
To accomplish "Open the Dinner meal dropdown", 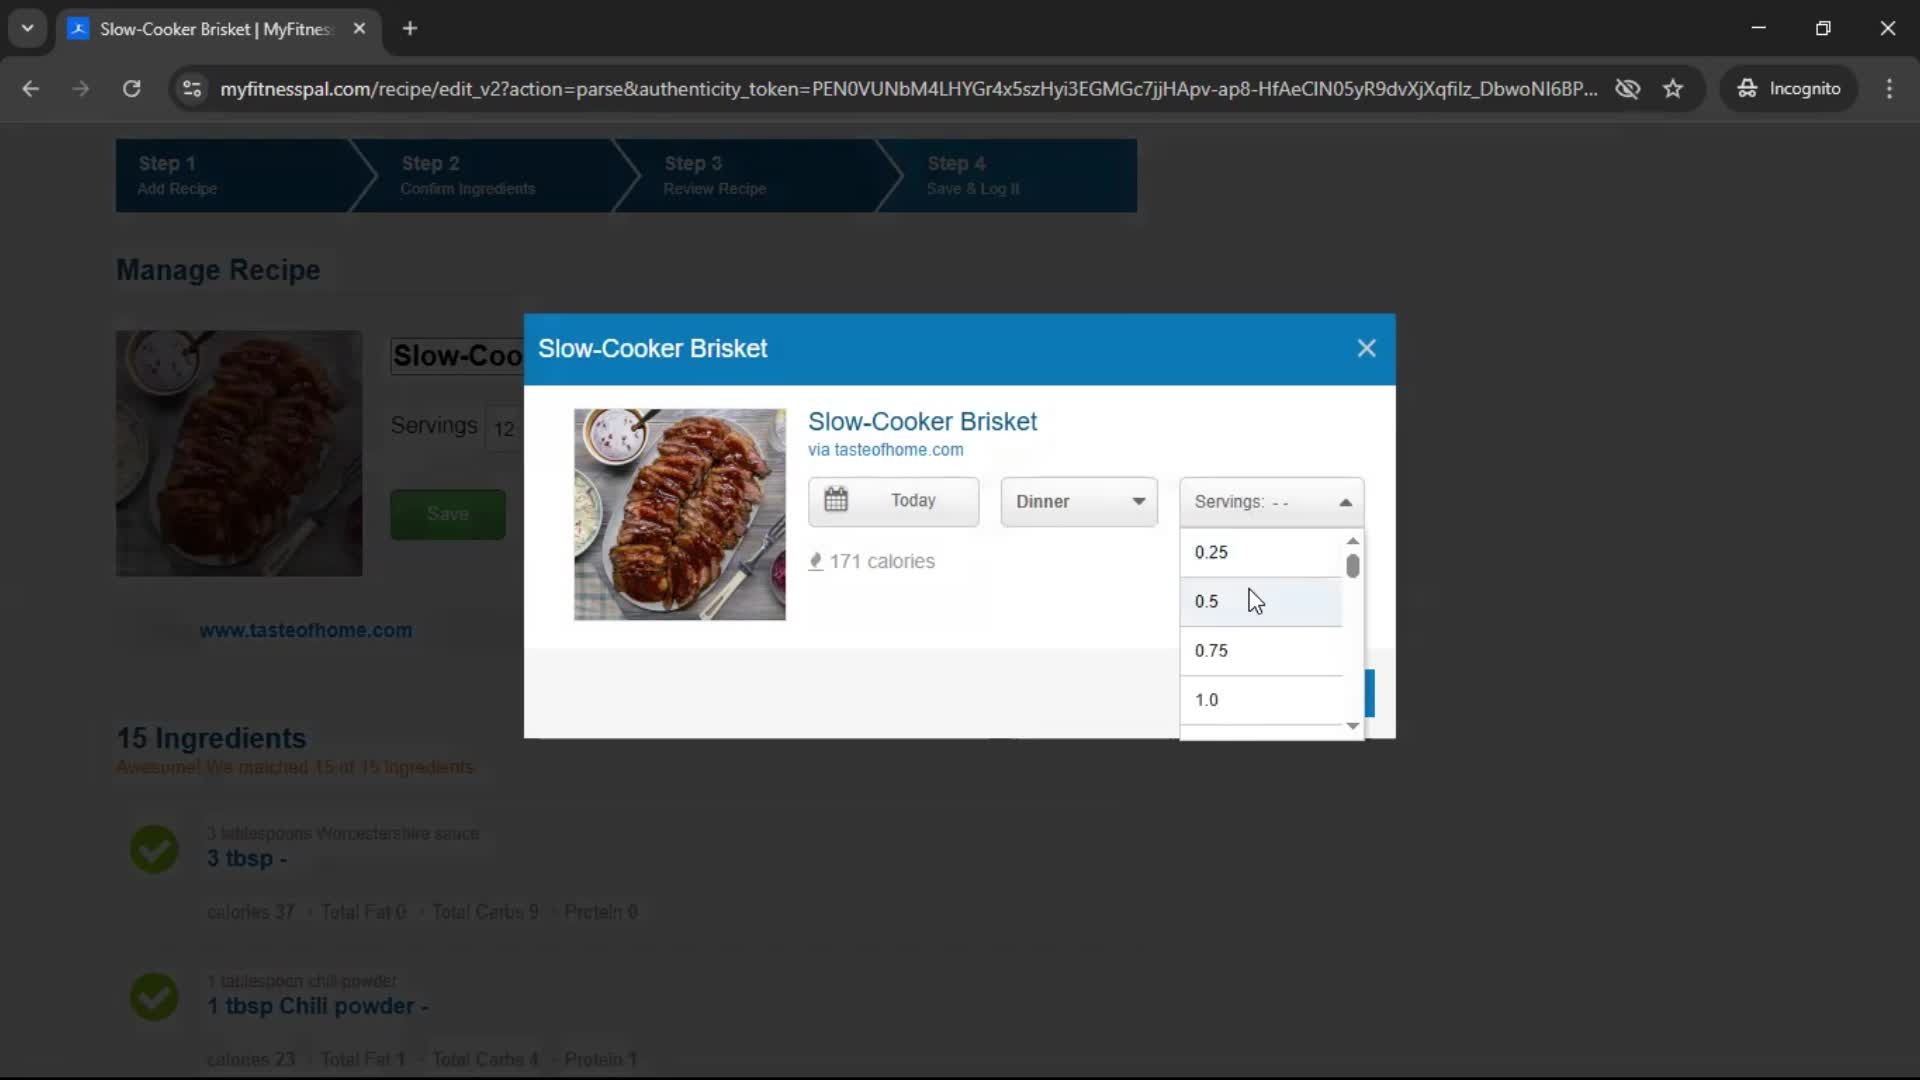I will [x=1079, y=501].
